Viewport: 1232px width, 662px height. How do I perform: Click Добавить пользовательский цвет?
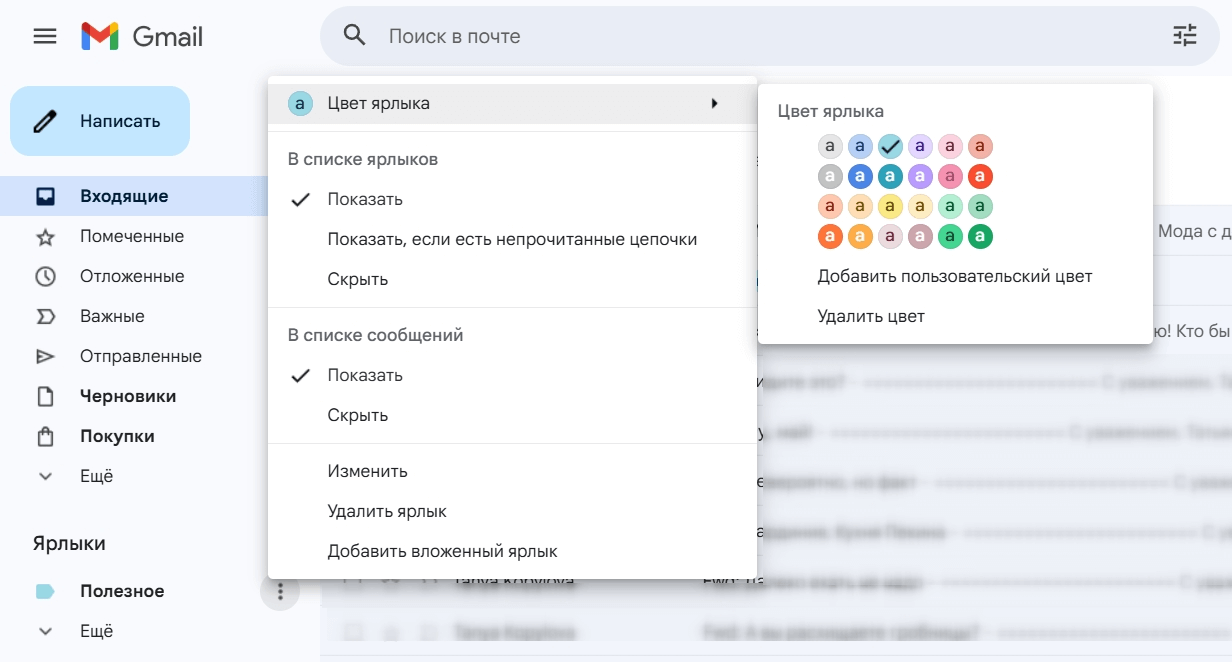coord(954,276)
